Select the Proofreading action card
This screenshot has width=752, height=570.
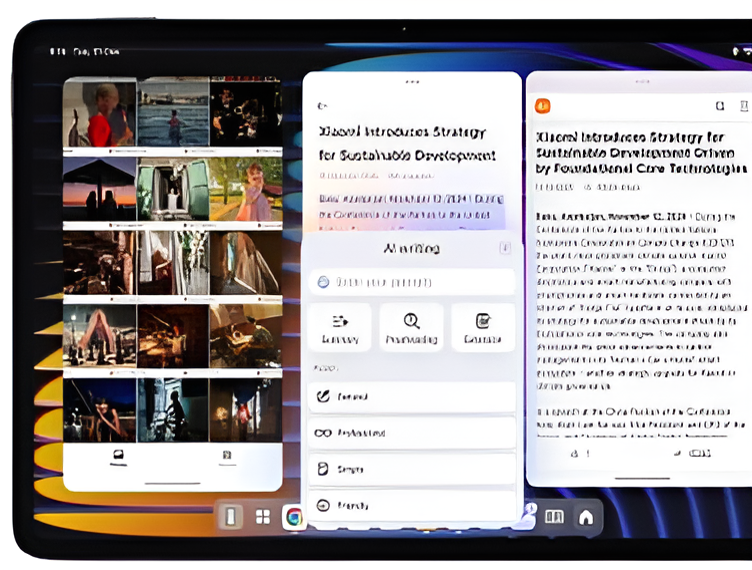(x=411, y=327)
